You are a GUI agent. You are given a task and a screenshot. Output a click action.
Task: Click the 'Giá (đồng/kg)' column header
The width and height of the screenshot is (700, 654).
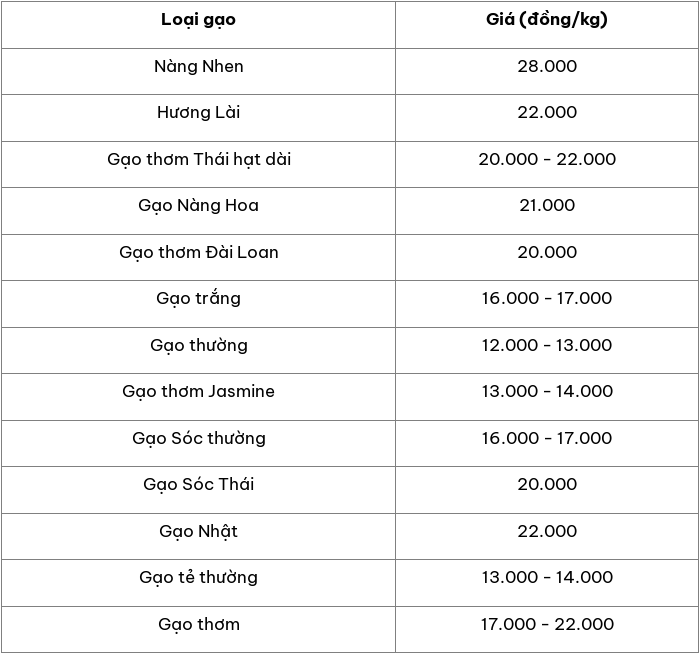(x=547, y=25)
